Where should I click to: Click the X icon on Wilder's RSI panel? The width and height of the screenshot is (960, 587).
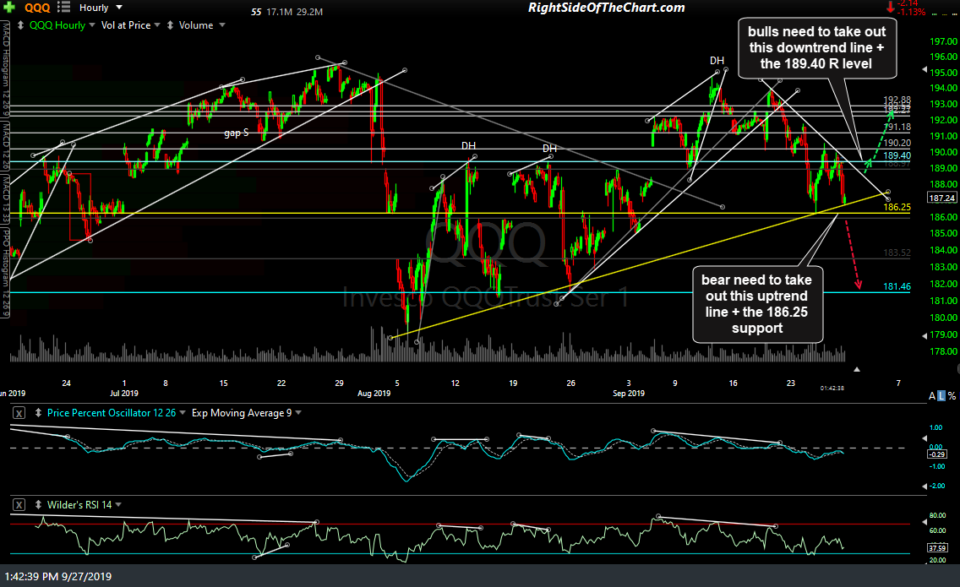click(19, 503)
